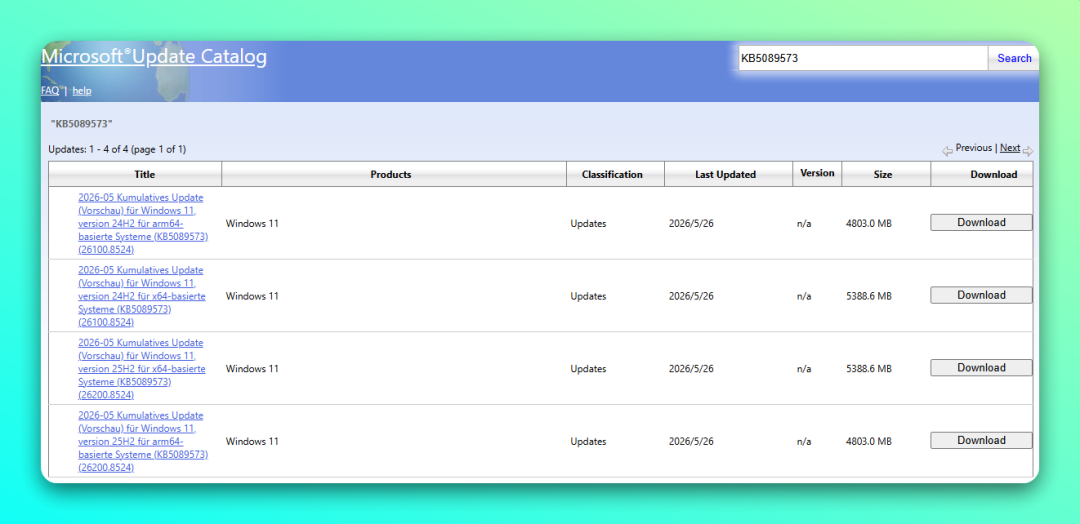Open the Microsoft Update Catalog home link
Screen dimensions: 1080x524
pos(154,57)
